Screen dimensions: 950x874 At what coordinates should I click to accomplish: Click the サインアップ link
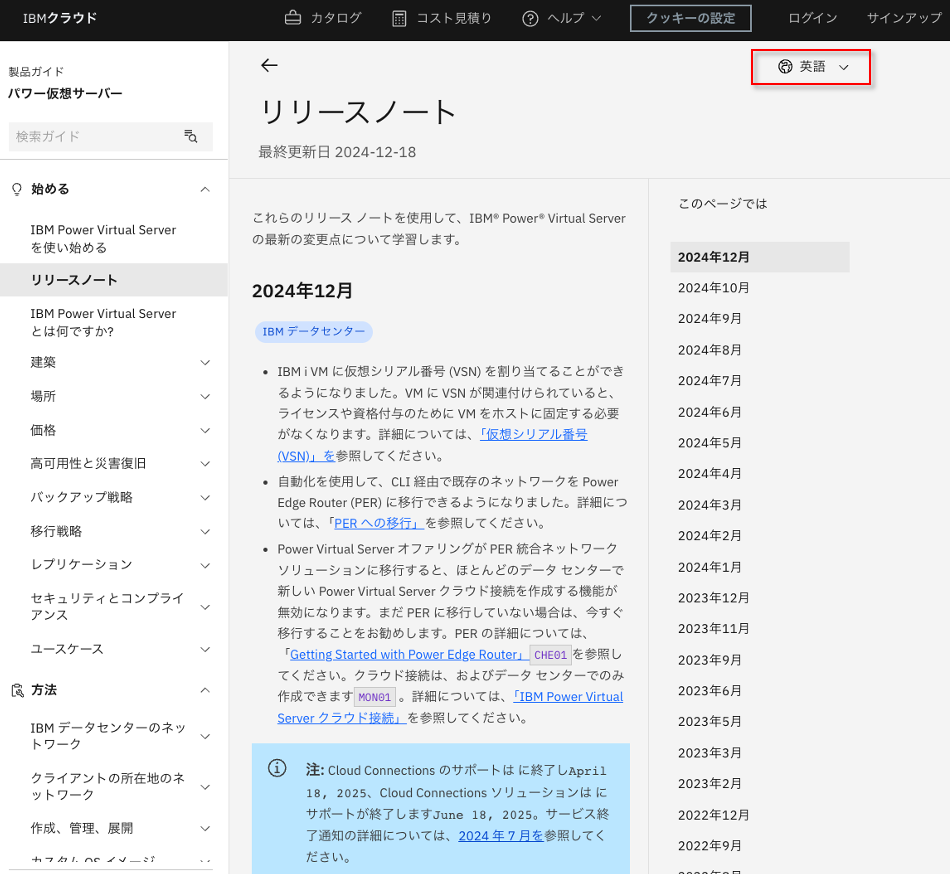click(x=904, y=18)
